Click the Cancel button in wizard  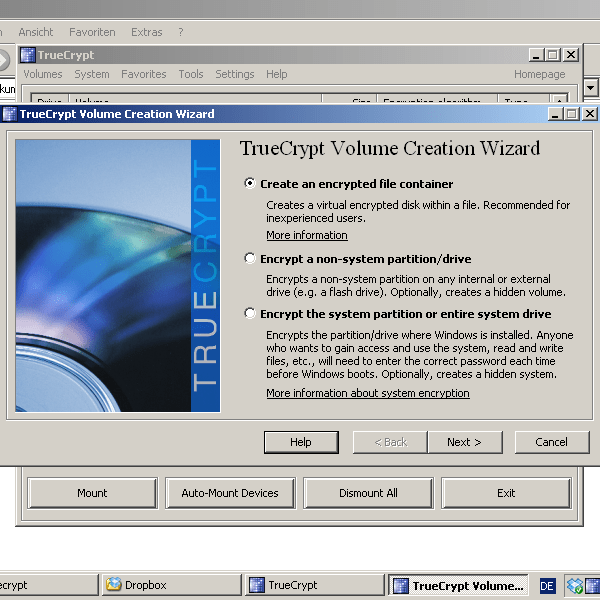pyautogui.click(x=552, y=442)
